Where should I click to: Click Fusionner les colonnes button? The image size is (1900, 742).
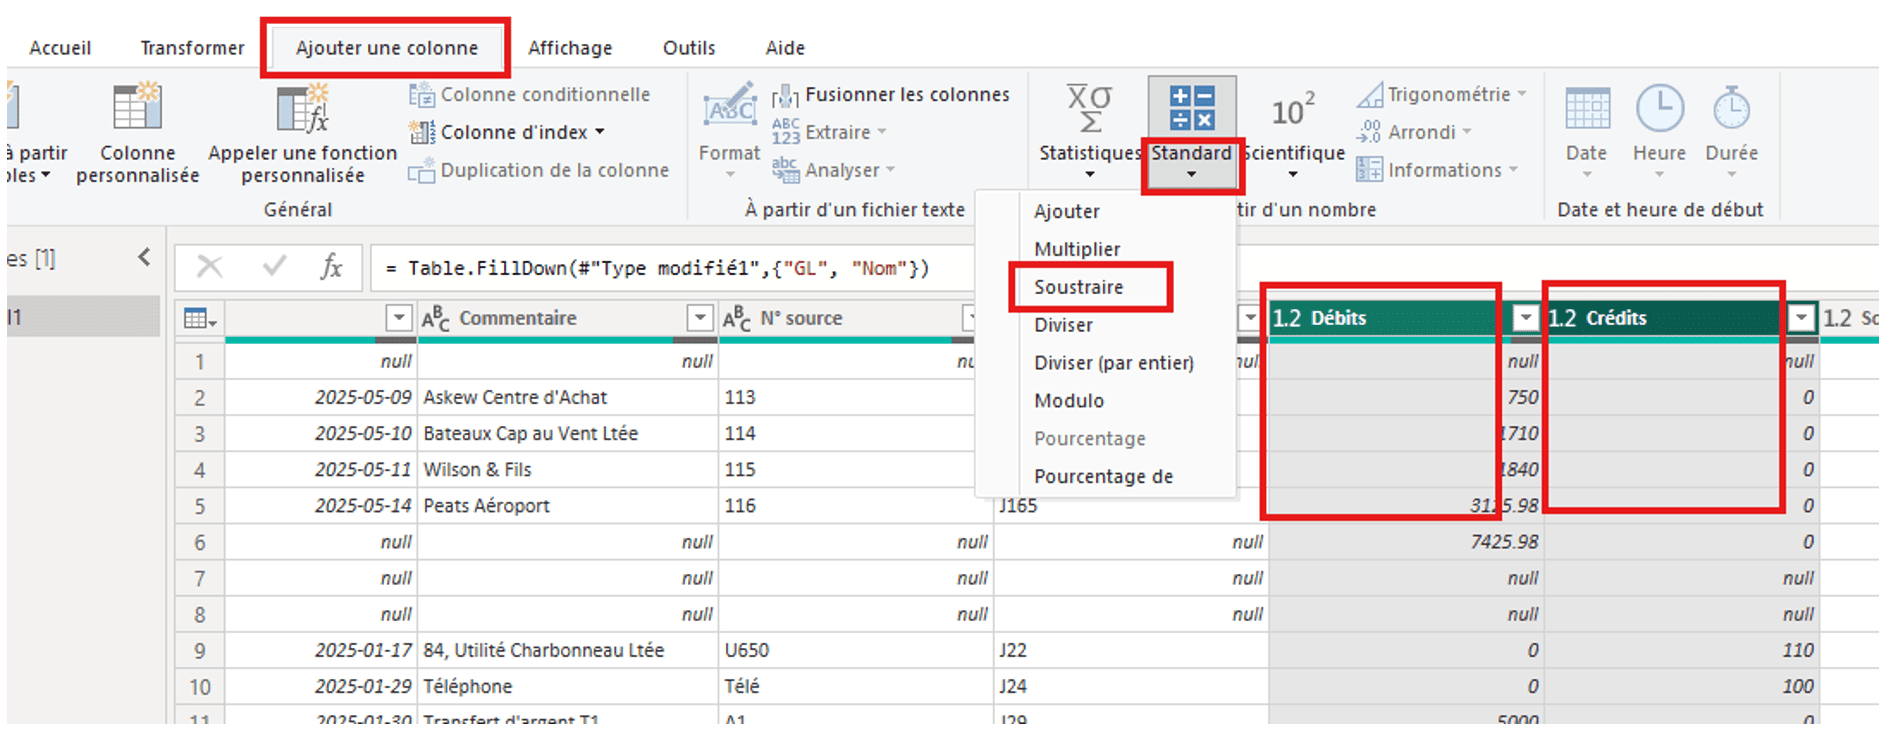(906, 94)
